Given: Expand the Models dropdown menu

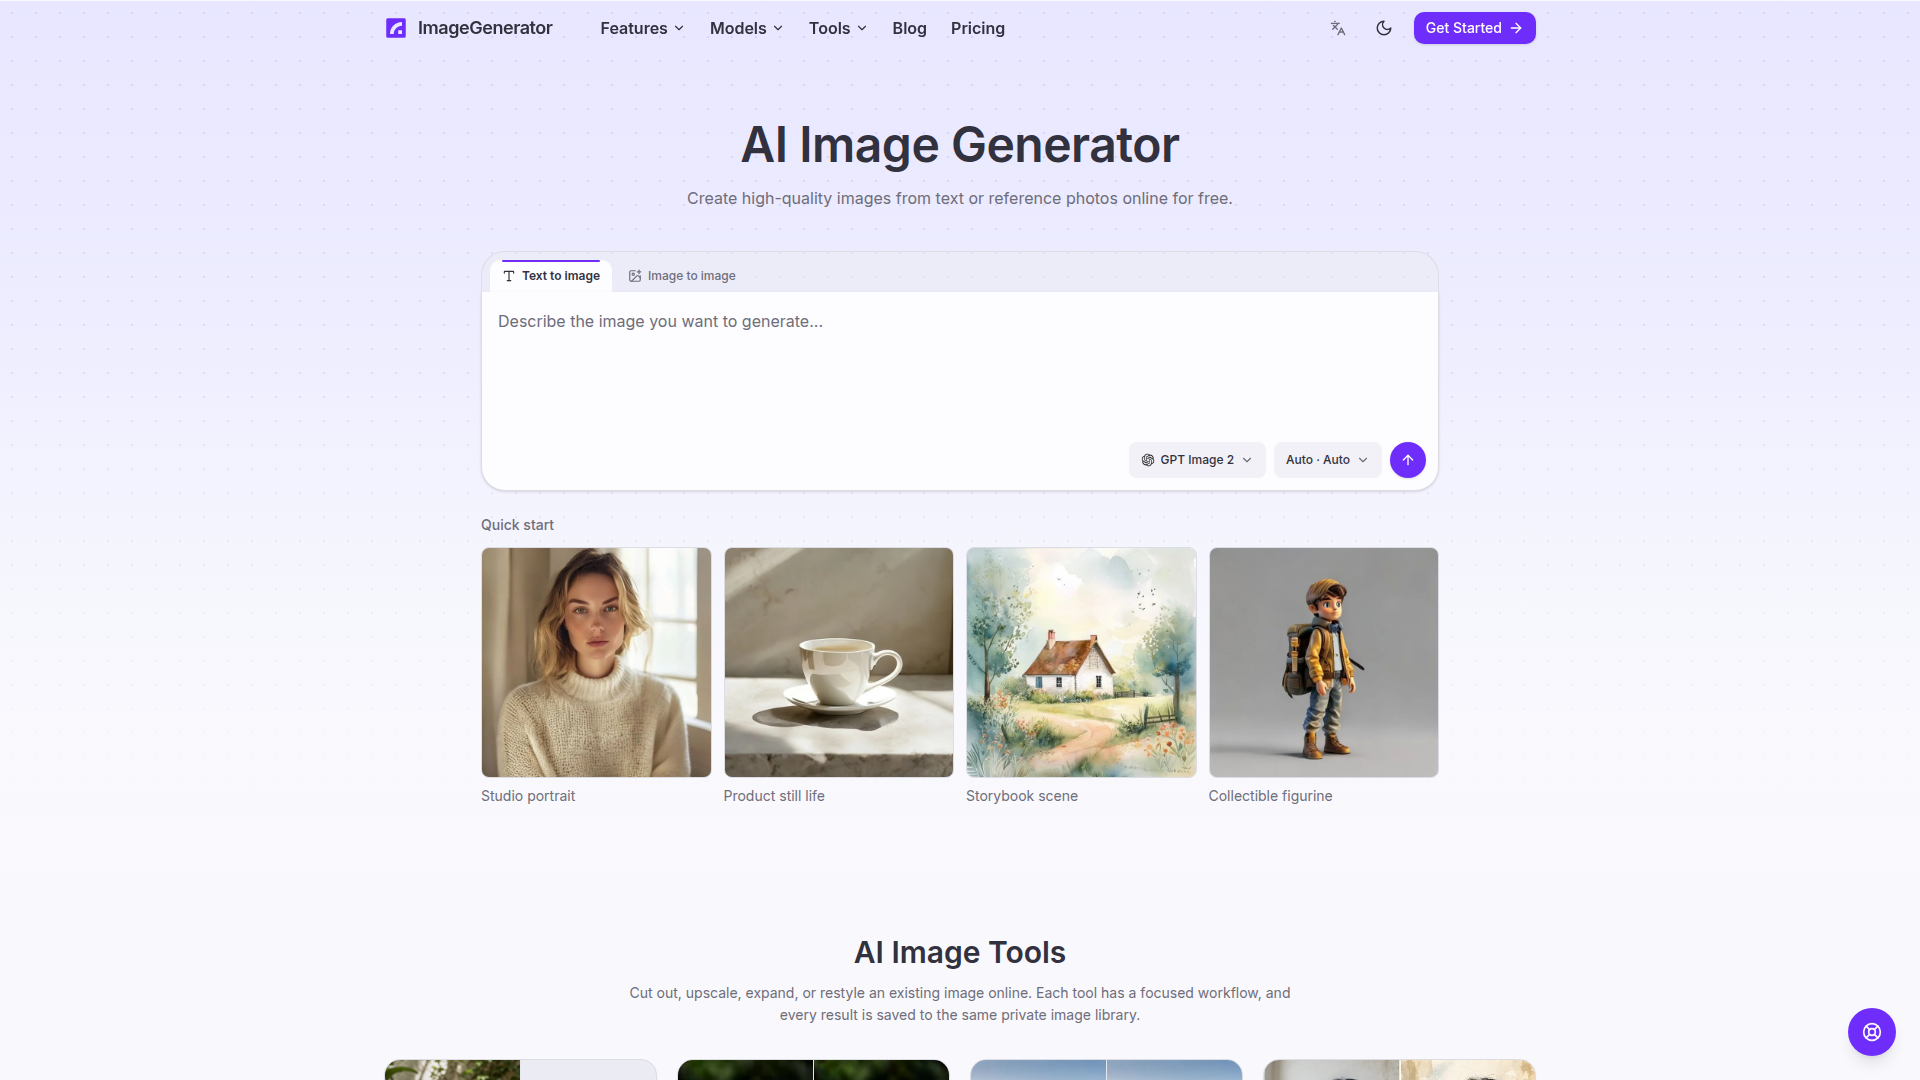Looking at the screenshot, I should [746, 28].
